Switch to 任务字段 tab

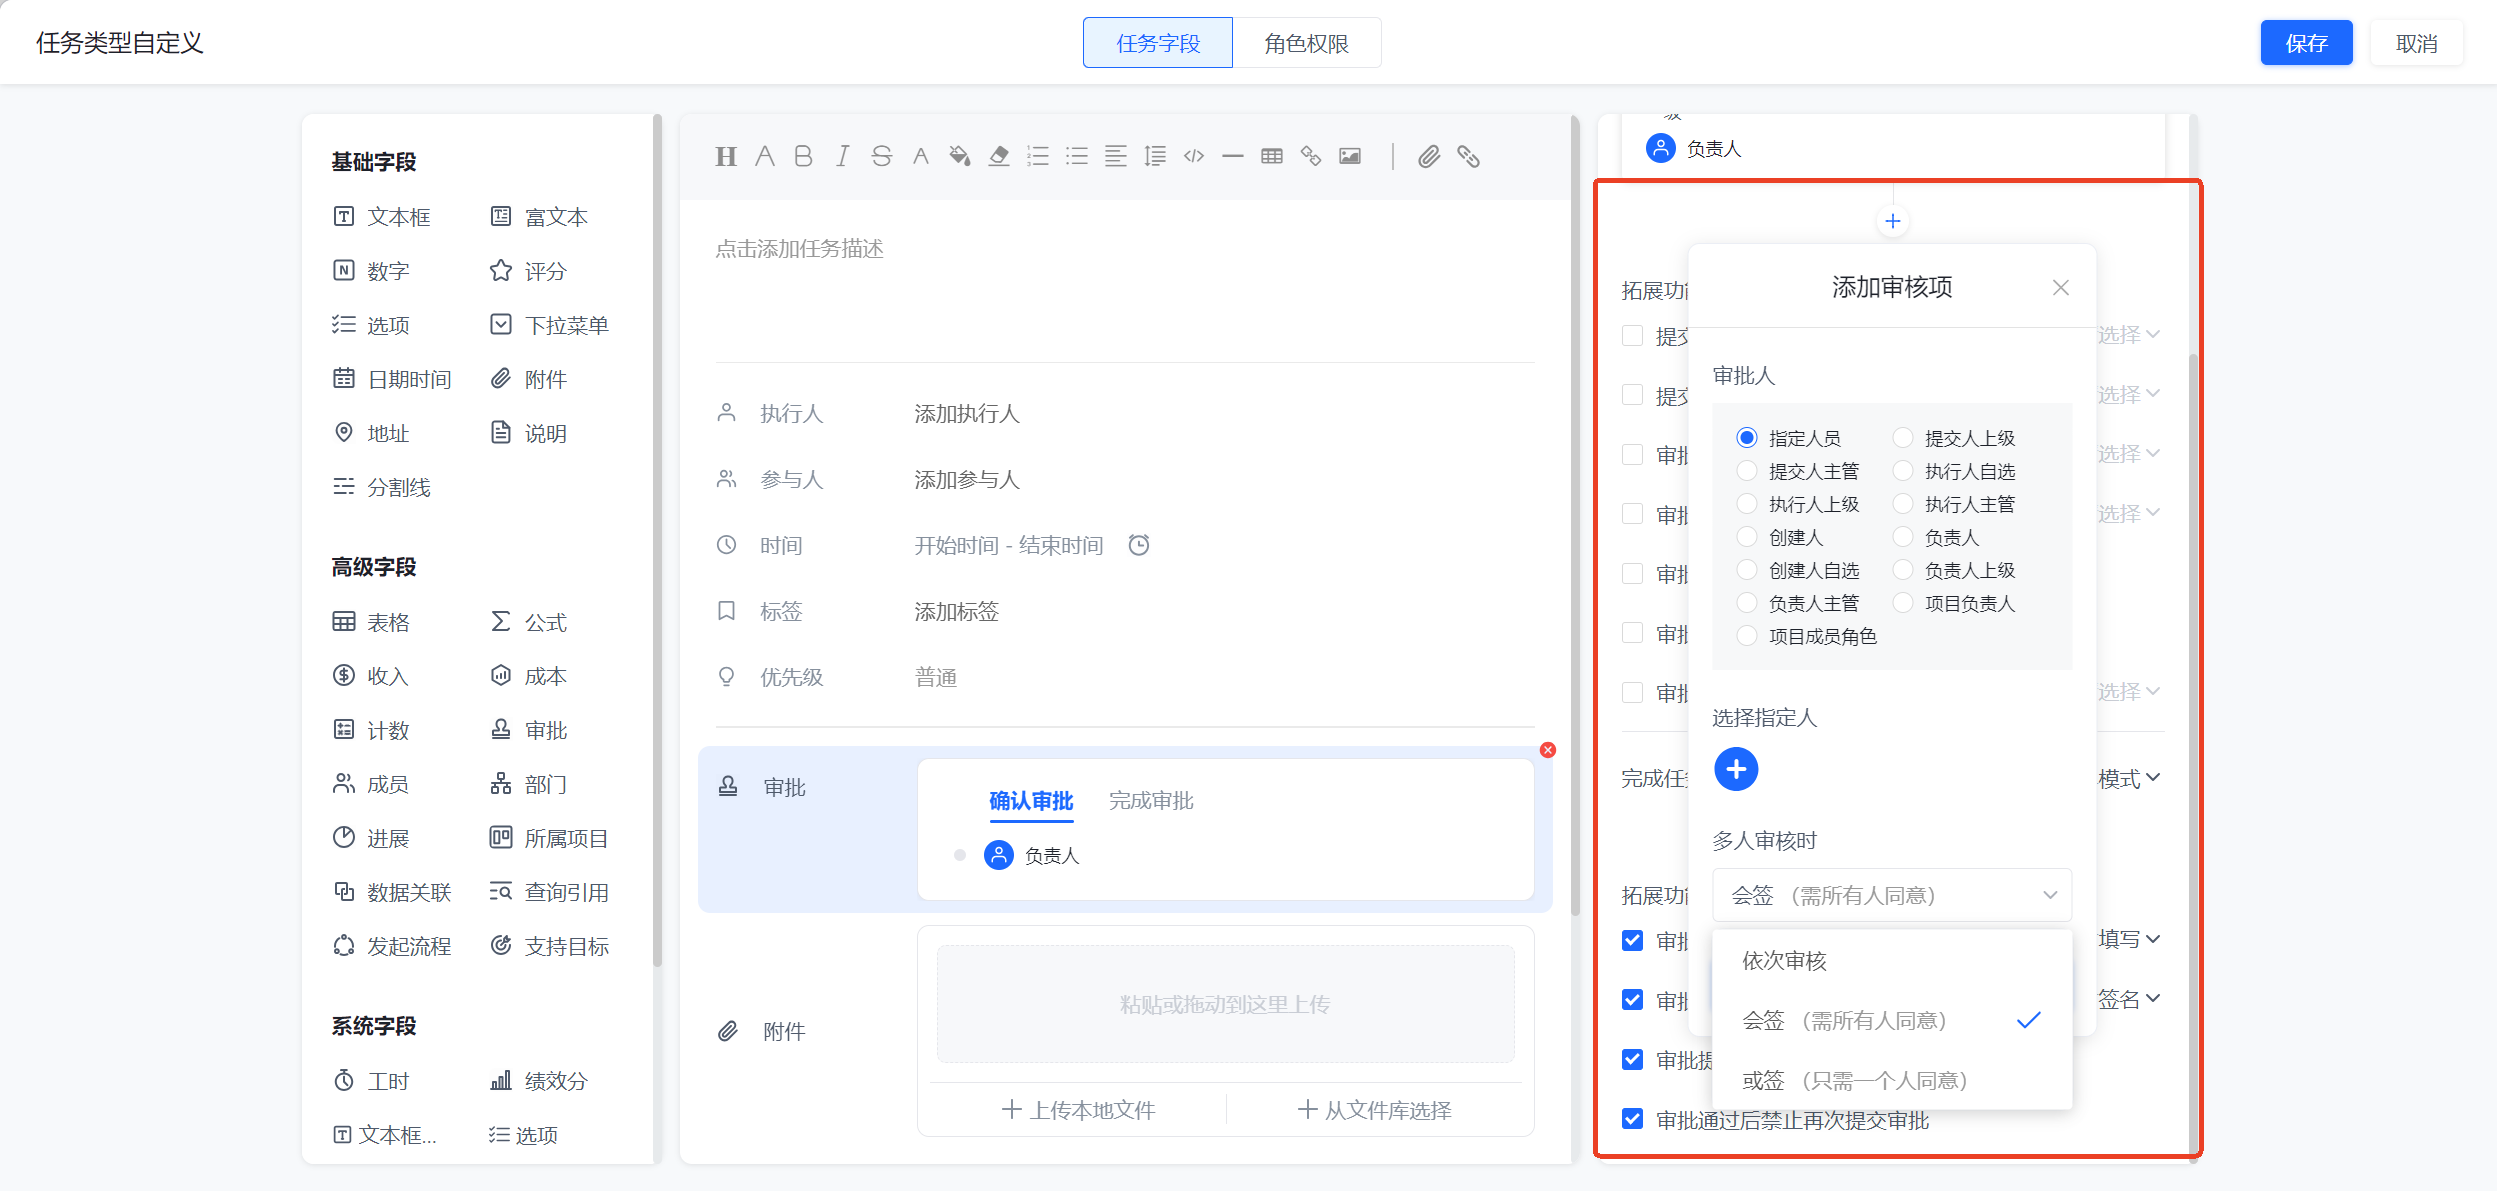coord(1158,43)
